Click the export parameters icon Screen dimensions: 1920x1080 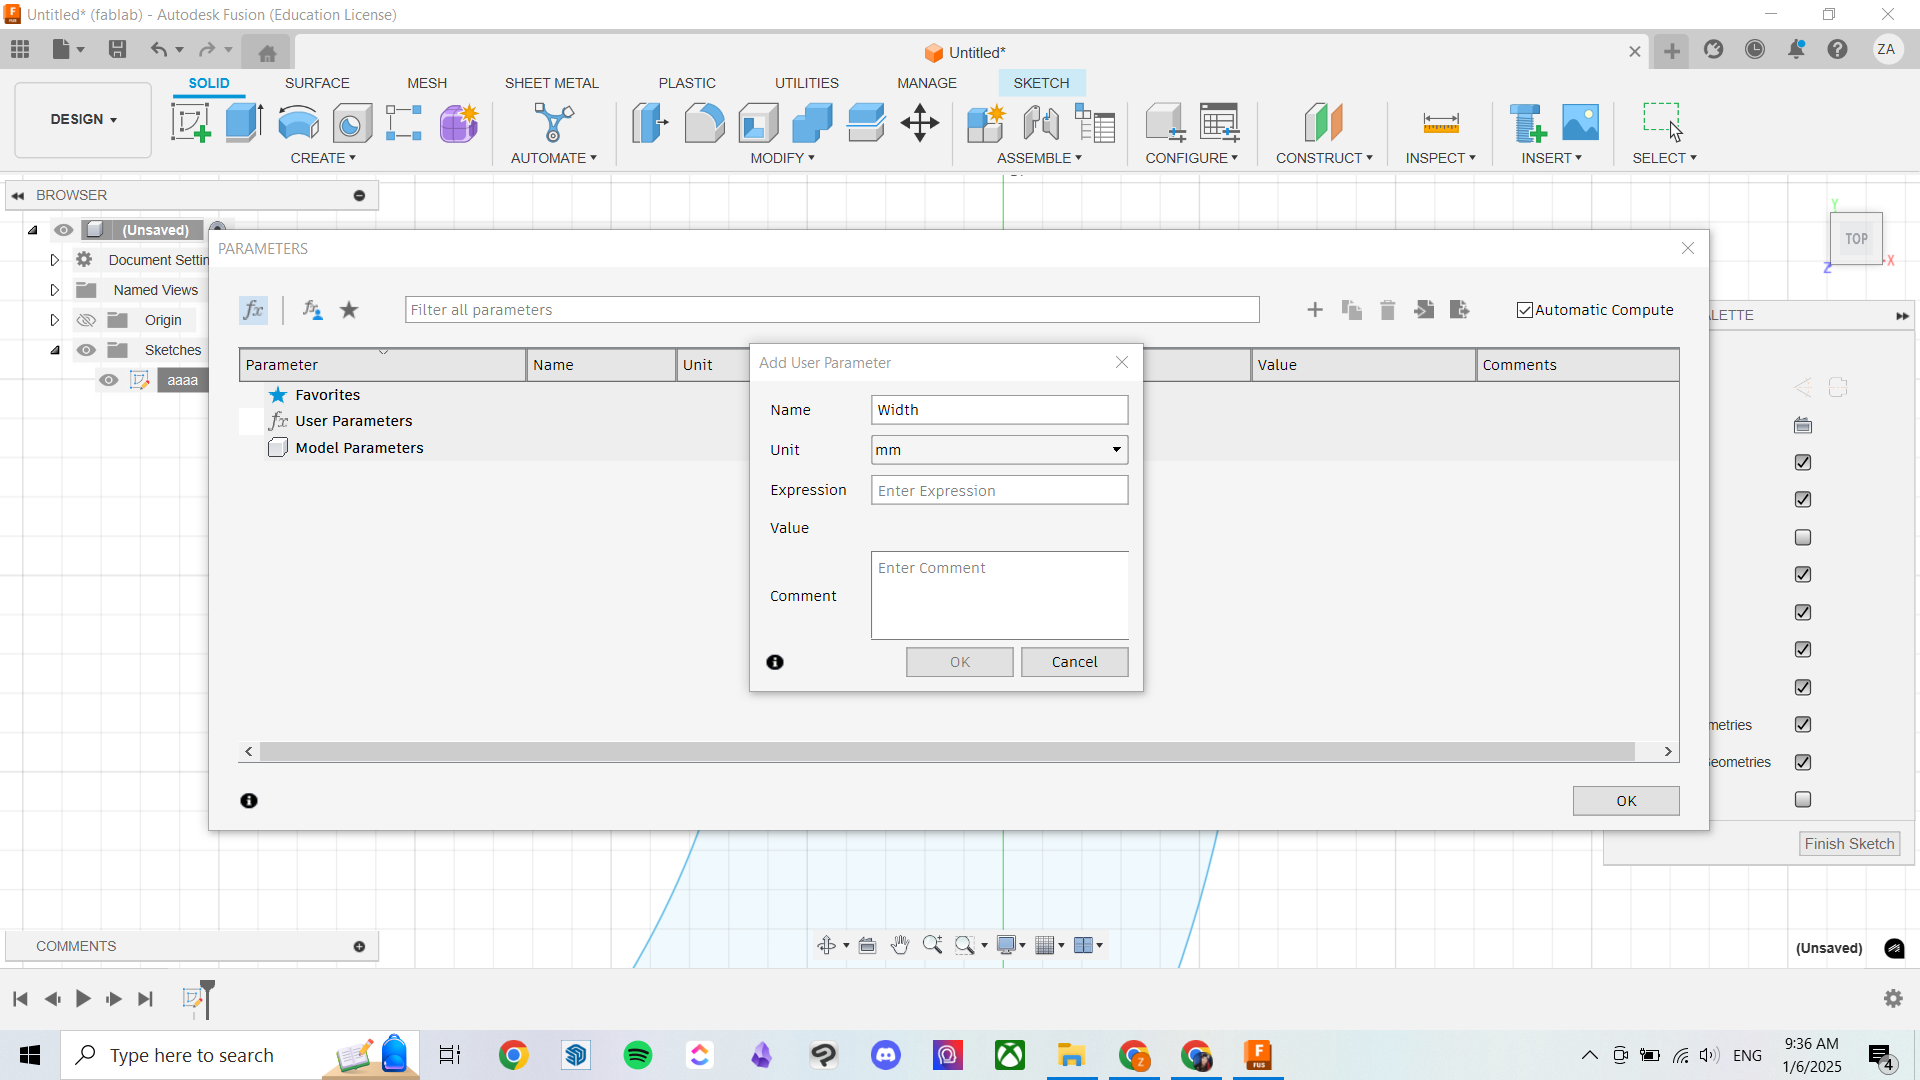pos(1460,310)
